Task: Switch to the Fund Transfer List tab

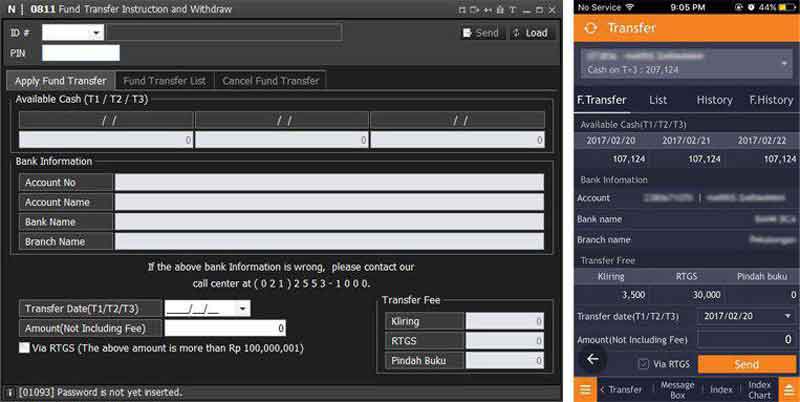Action: pyautogui.click(x=164, y=81)
